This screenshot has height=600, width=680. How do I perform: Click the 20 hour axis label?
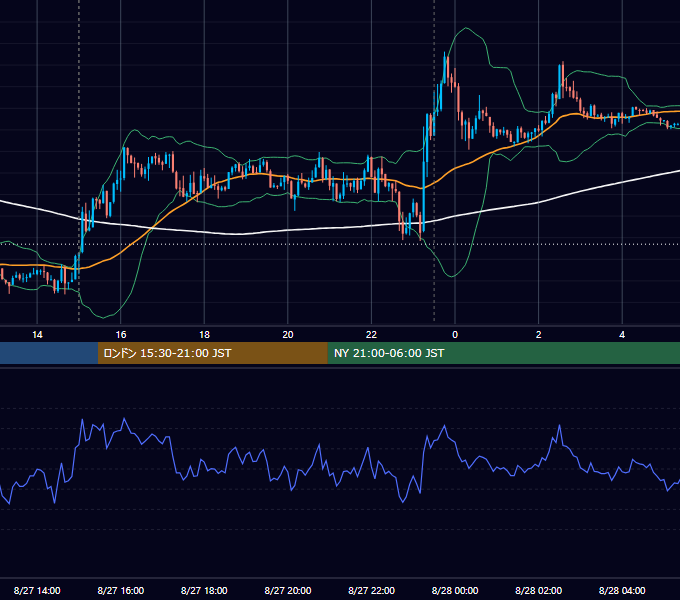click(288, 335)
